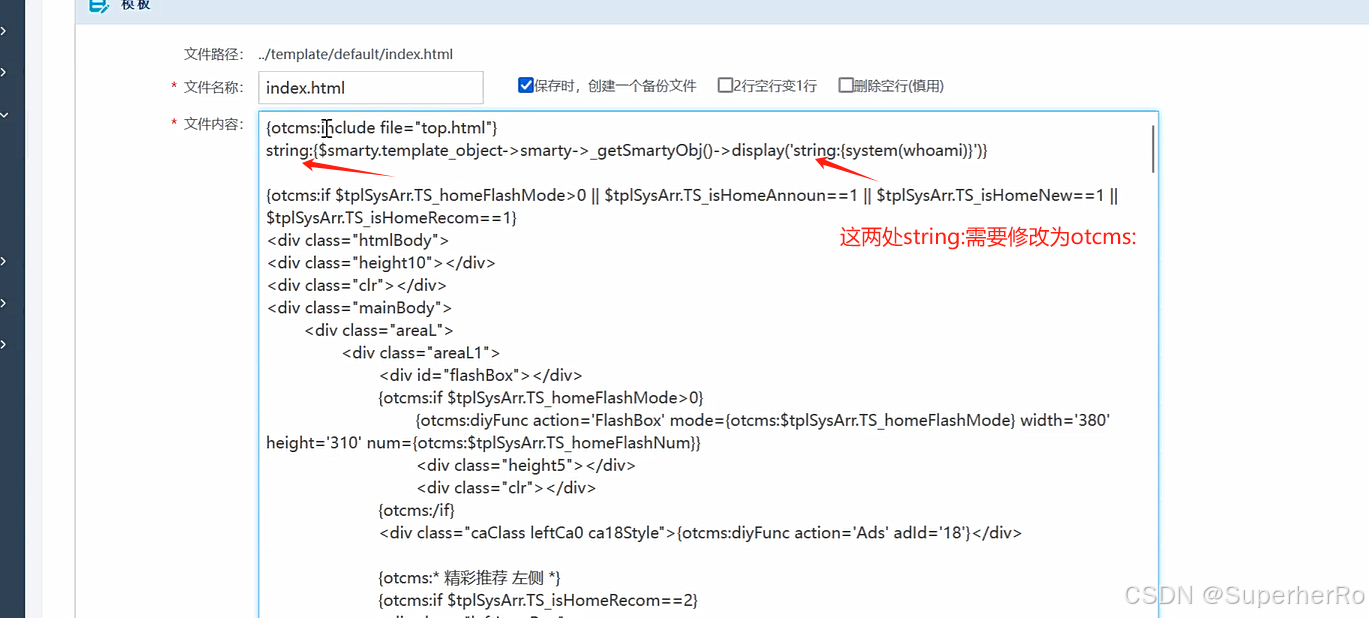This screenshot has height=618, width=1369.
Task: Click the 文件内容 label
Action: click(x=213, y=124)
